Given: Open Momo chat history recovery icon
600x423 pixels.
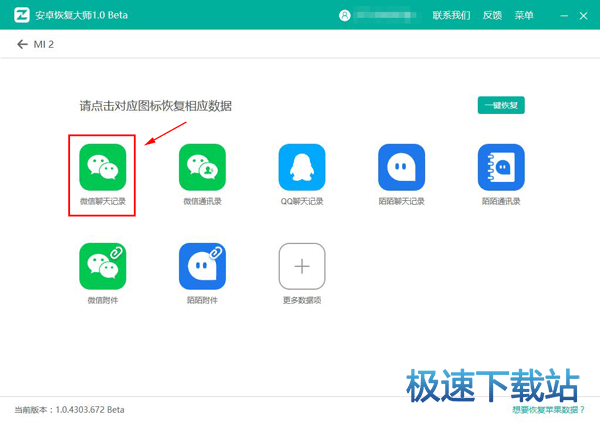Looking at the screenshot, I should pos(401,167).
